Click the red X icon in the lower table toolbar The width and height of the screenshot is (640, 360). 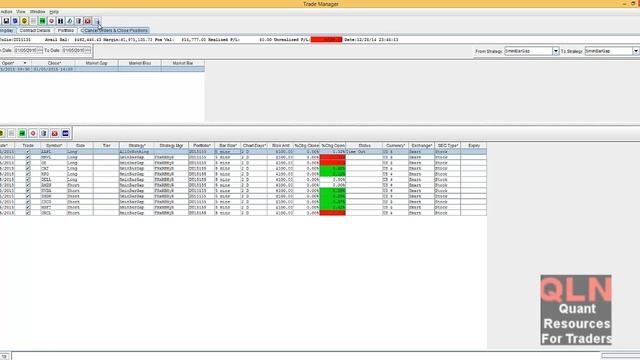[x=55, y=133]
